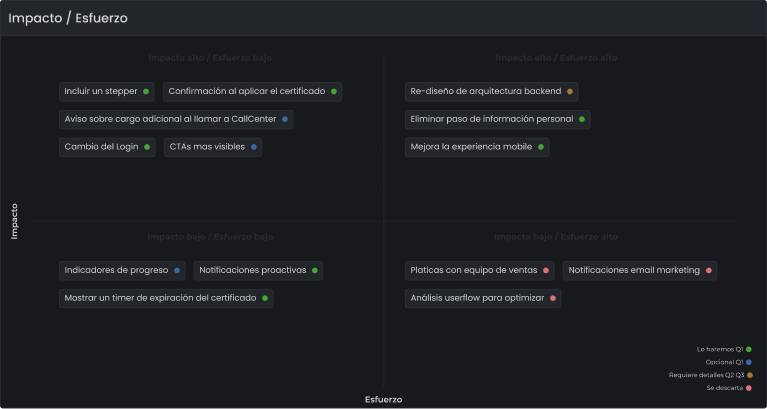The height and width of the screenshot is (409, 767).
Task: Open 'Confirmación al aplicar el certificado' card
Action: click(x=252, y=91)
